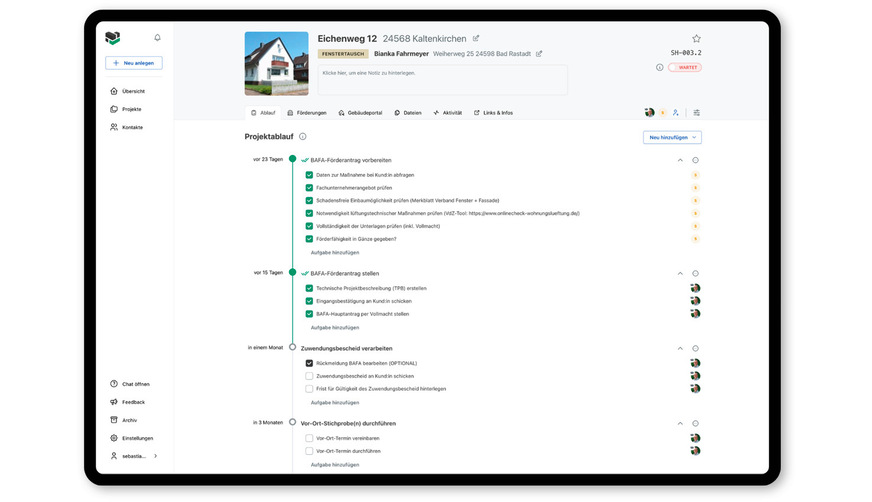Collapse BAFA-Förderantrag stellen section

coord(680,274)
